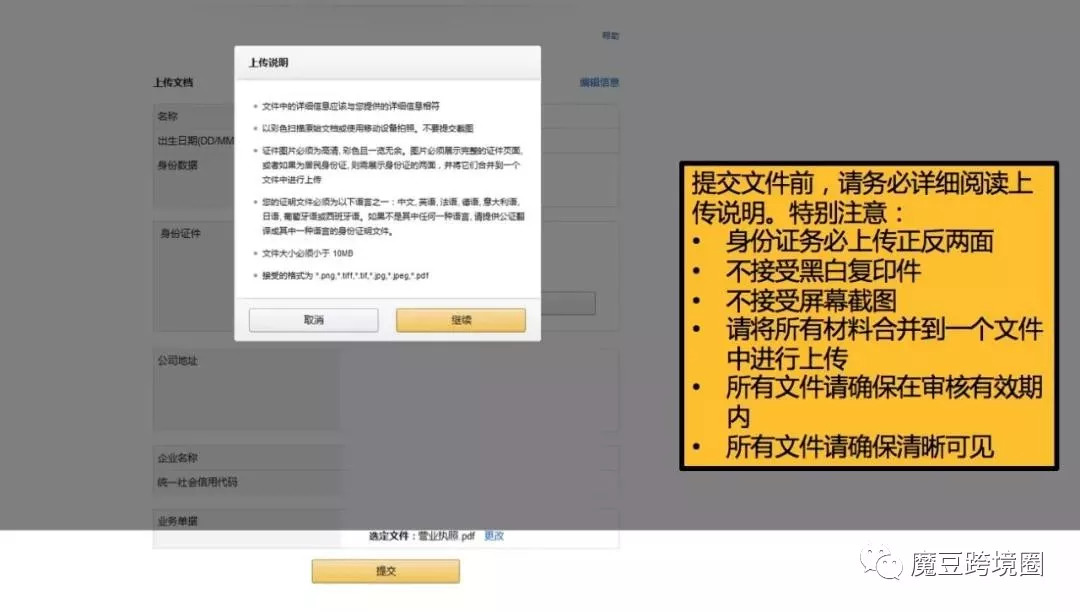This screenshot has width=1080, height=612.
Task: Click the 公司地址 row label
Action: coord(178,360)
